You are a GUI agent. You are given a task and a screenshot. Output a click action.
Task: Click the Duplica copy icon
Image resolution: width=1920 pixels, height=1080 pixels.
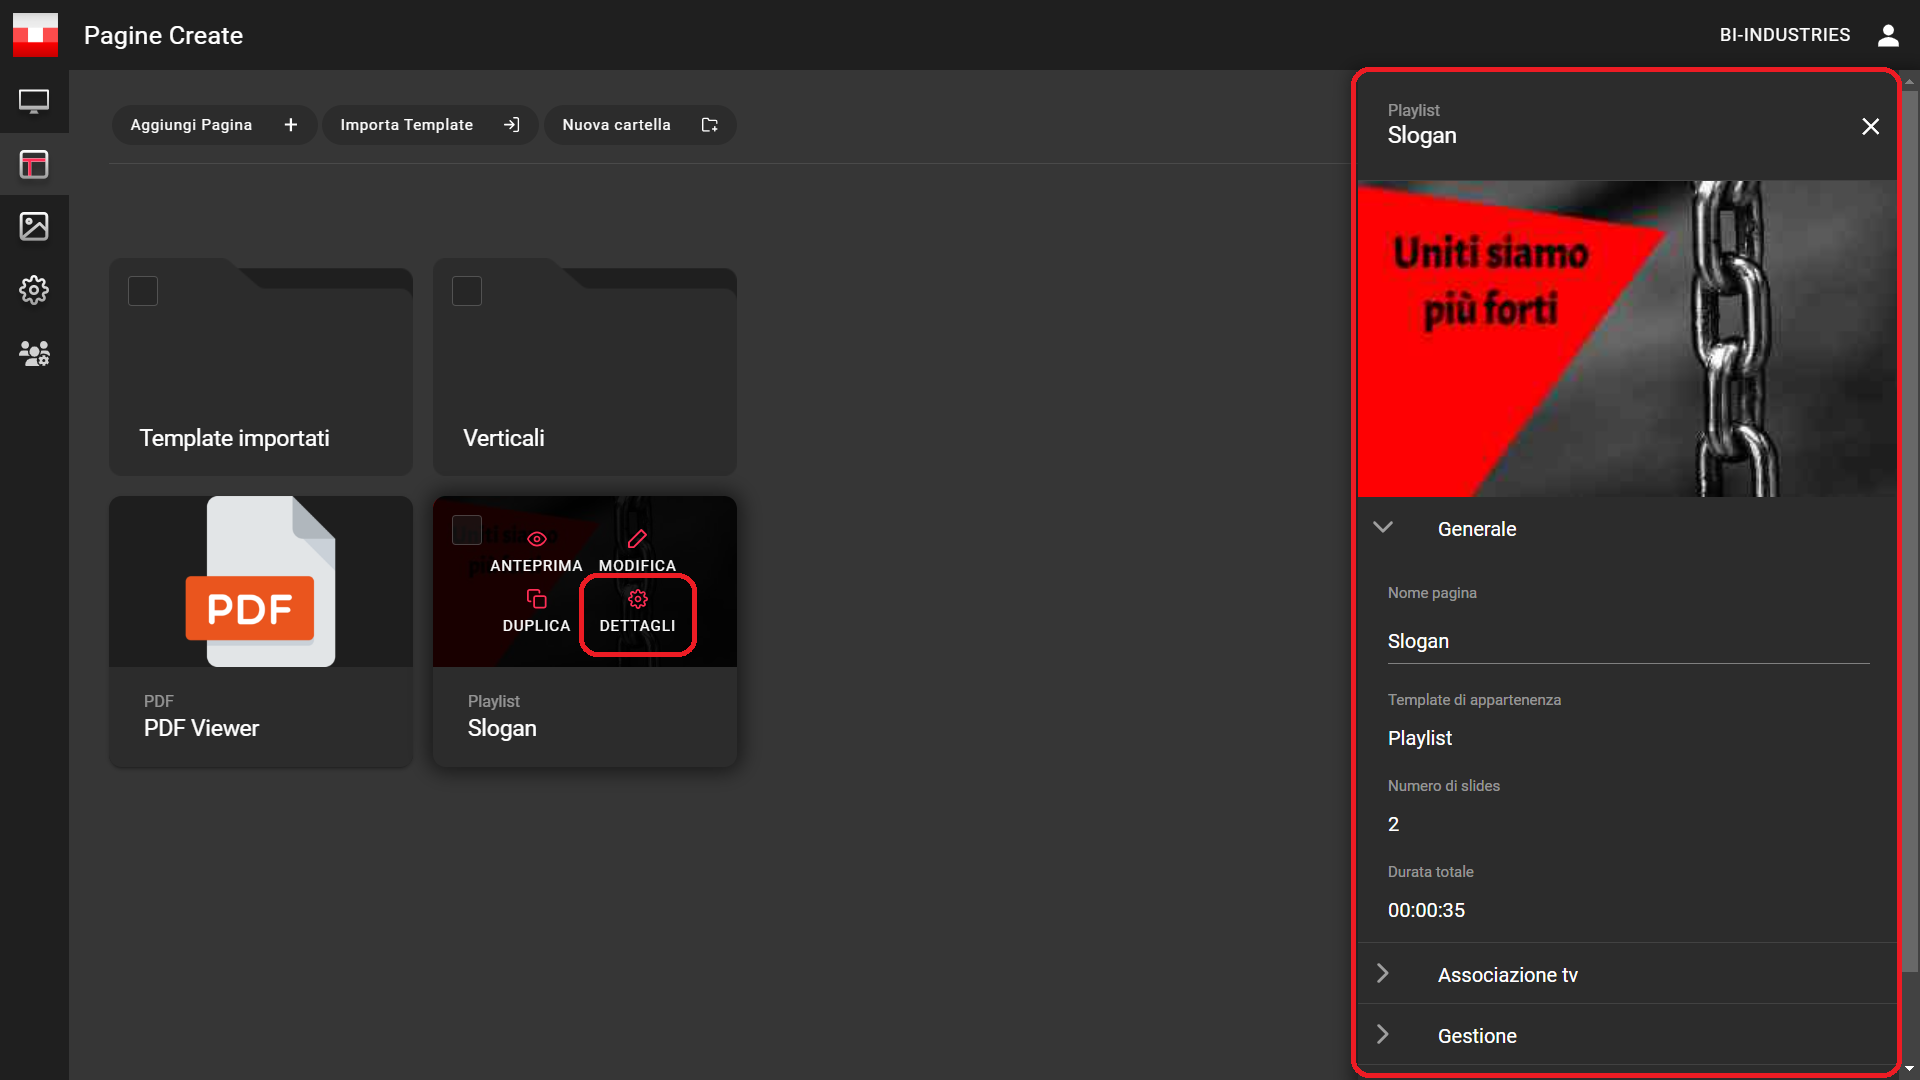pyautogui.click(x=536, y=599)
